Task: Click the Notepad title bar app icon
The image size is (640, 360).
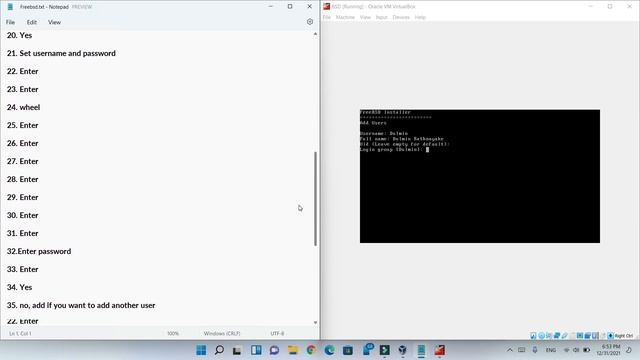Action: tap(10, 7)
